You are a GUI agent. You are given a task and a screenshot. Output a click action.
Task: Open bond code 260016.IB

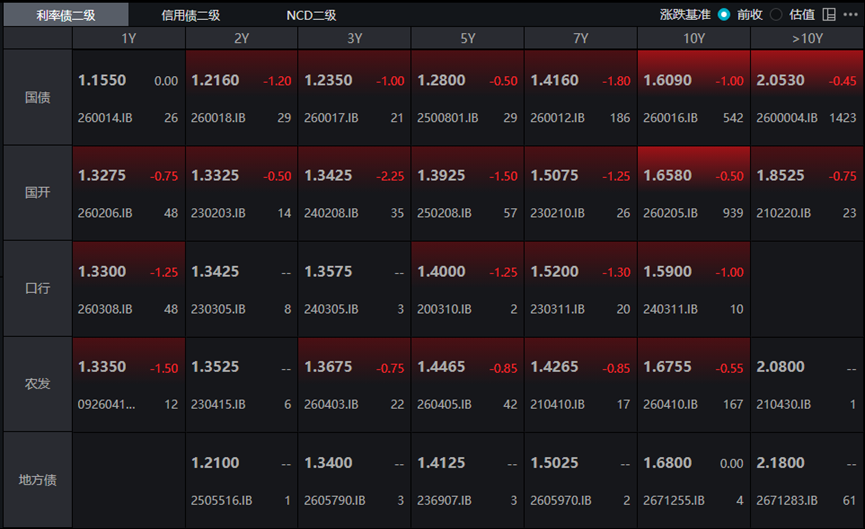[x=670, y=118]
